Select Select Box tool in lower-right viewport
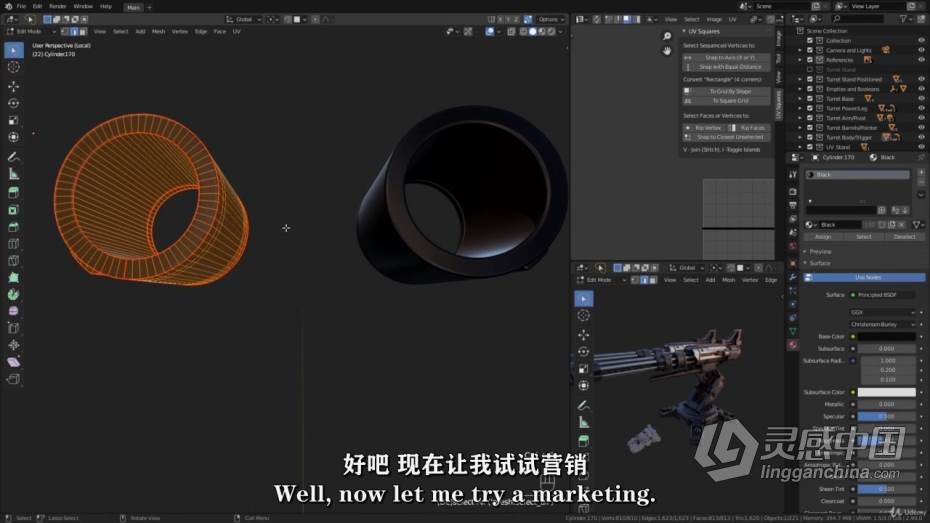This screenshot has height=523, width=930. [x=584, y=299]
